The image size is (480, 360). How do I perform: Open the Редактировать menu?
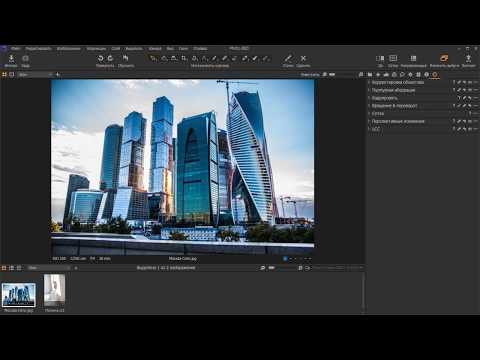tap(38, 49)
